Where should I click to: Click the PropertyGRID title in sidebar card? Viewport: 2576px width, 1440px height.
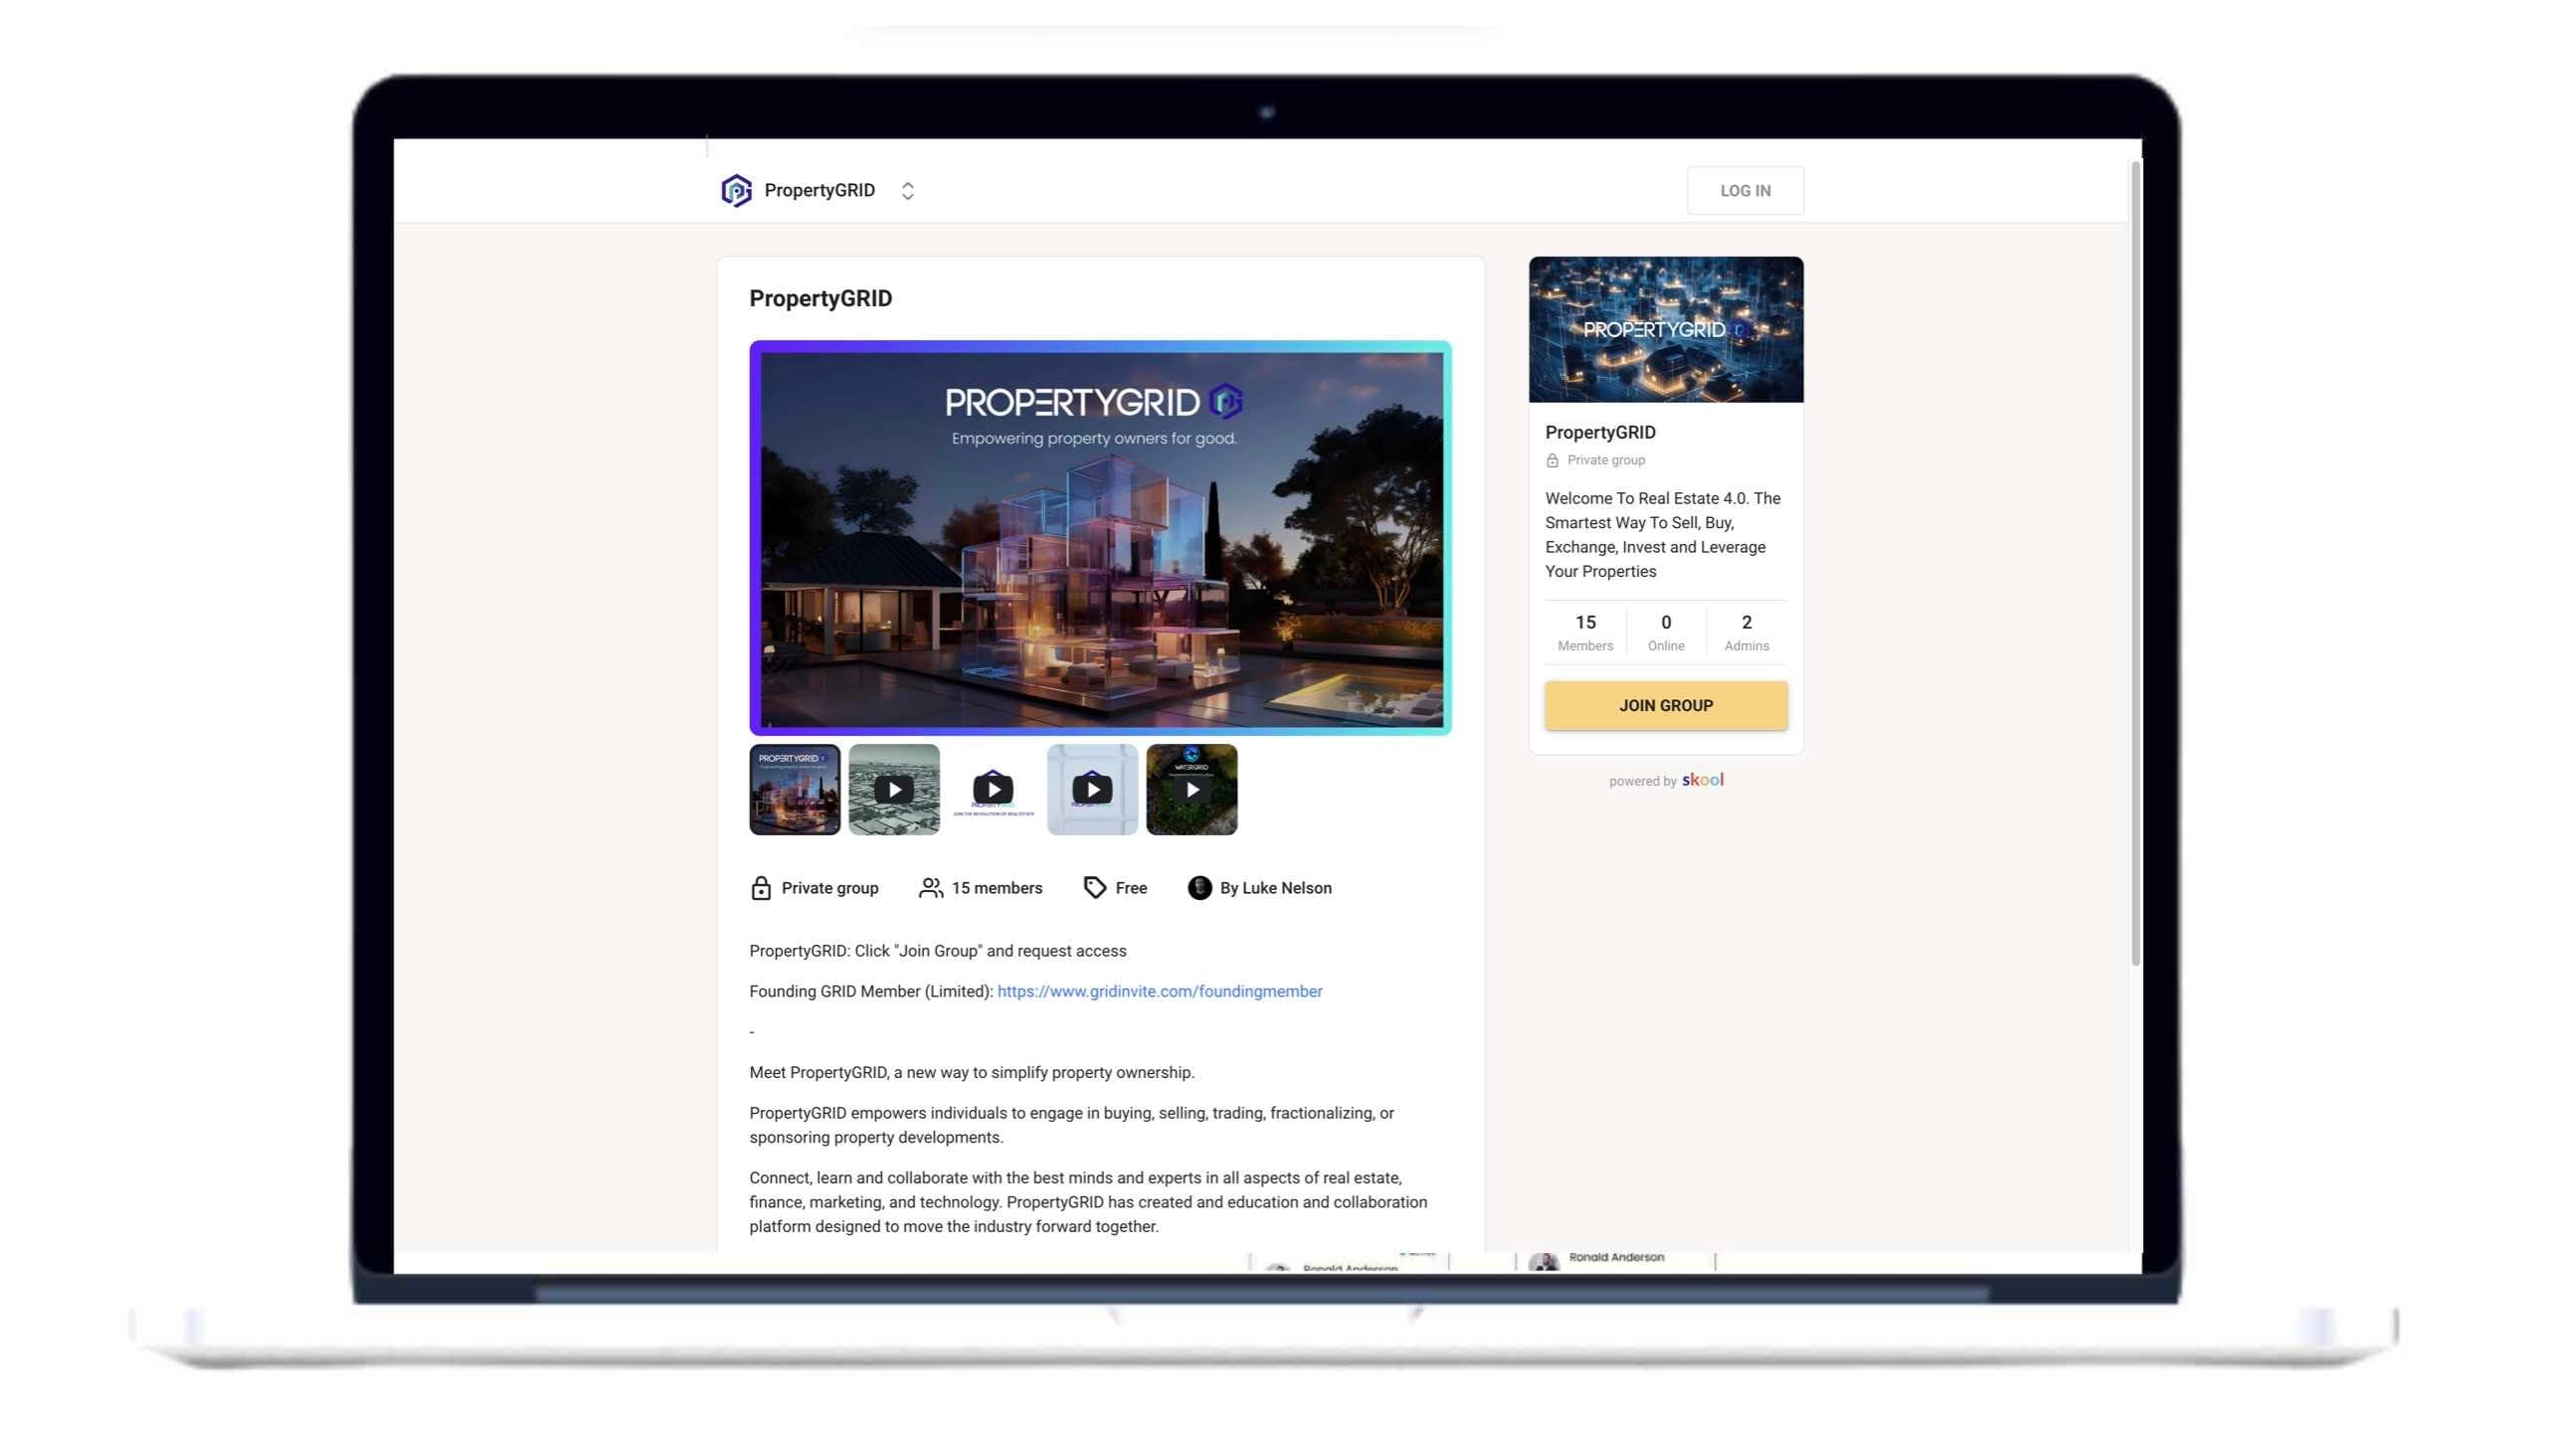(1600, 432)
